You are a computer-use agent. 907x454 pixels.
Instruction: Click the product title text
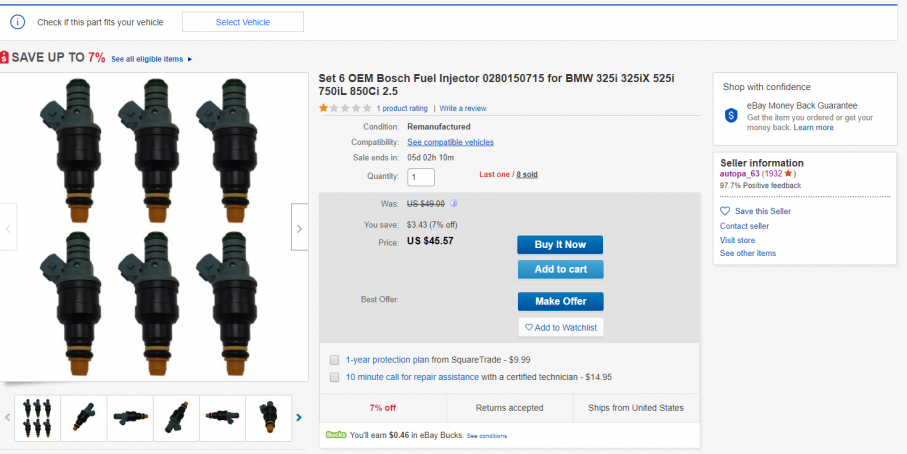pyautogui.click(x=496, y=84)
